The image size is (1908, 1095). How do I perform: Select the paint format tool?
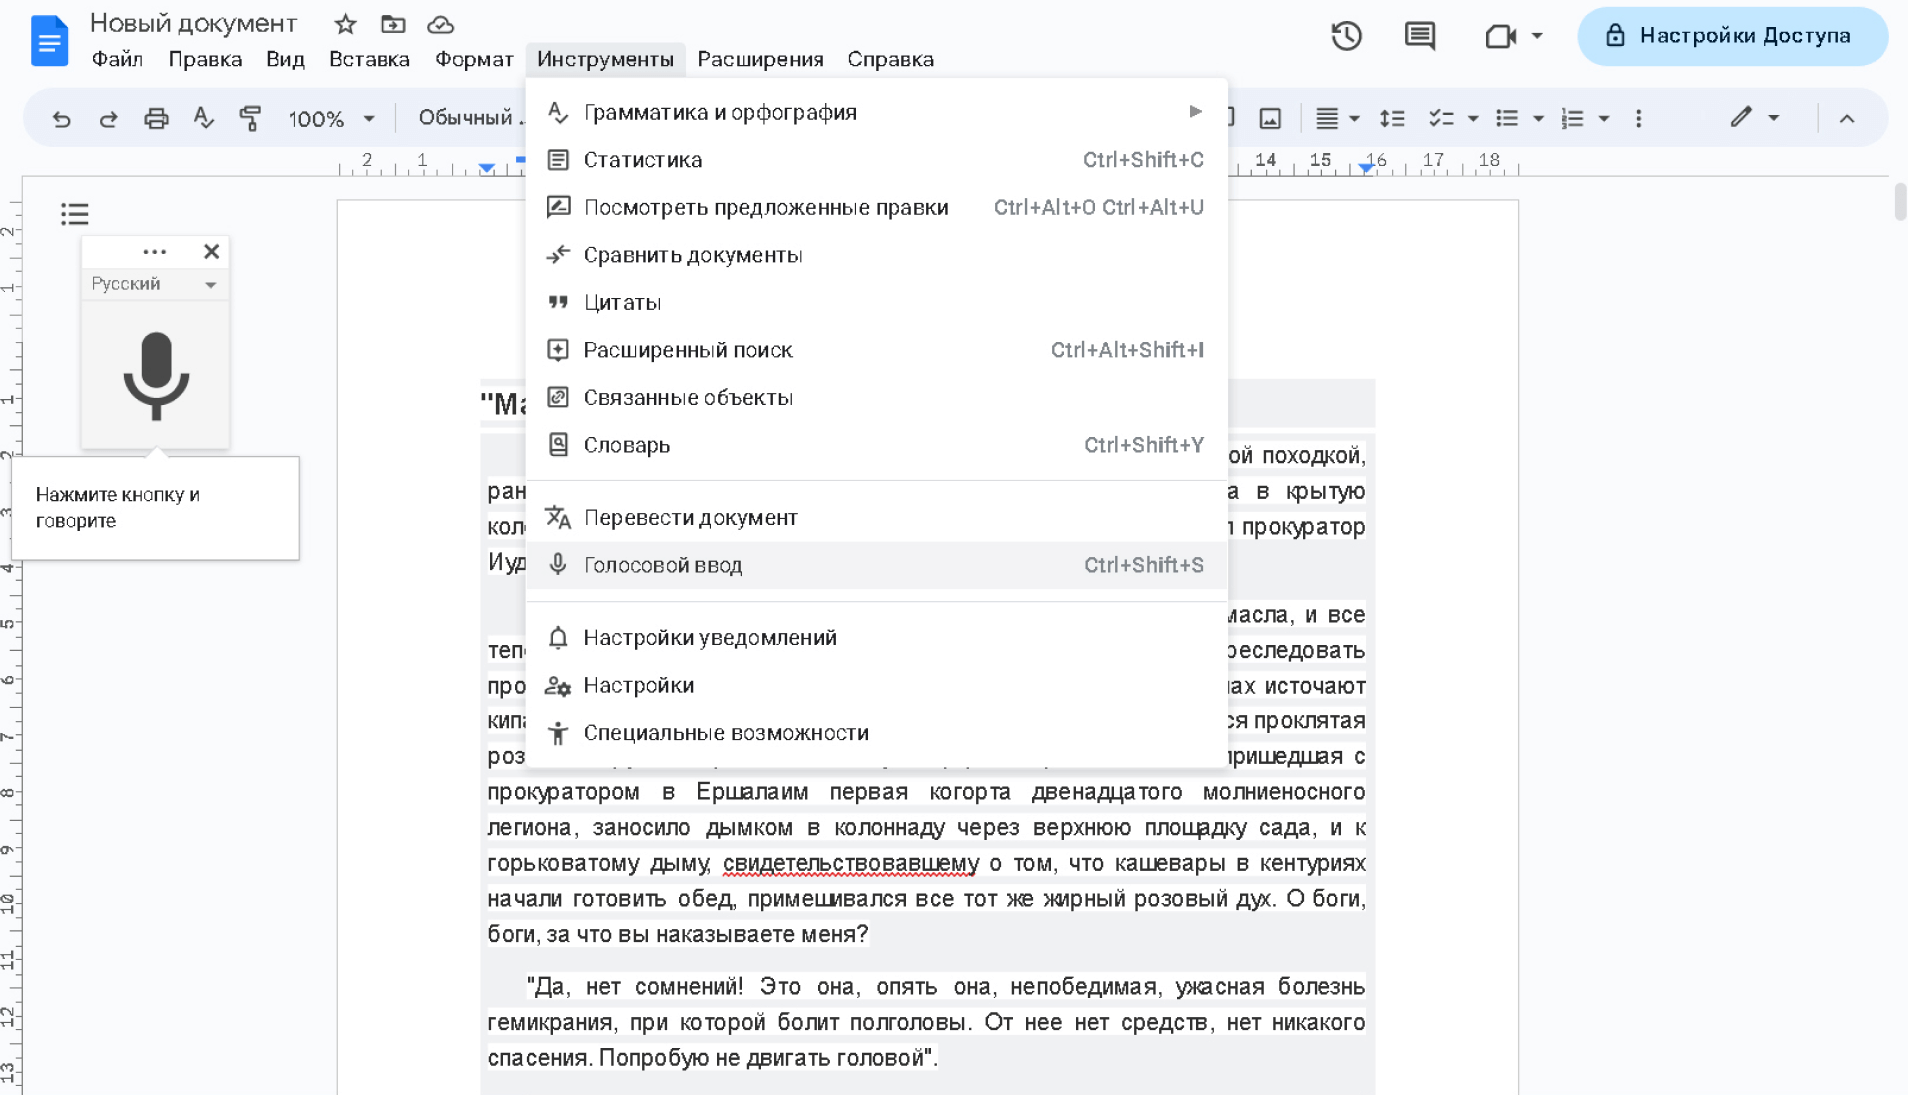[250, 119]
